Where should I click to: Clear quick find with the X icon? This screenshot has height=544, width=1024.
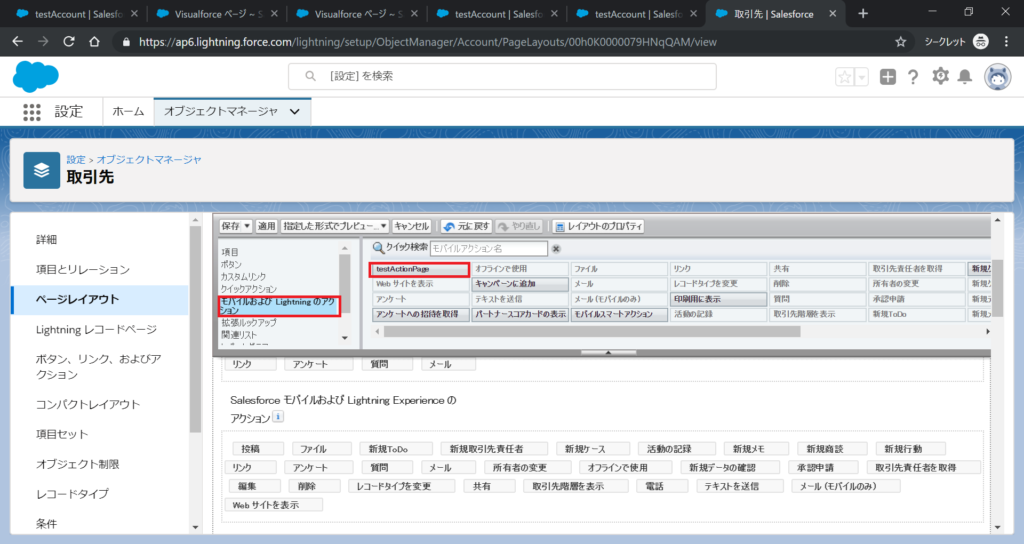(557, 248)
